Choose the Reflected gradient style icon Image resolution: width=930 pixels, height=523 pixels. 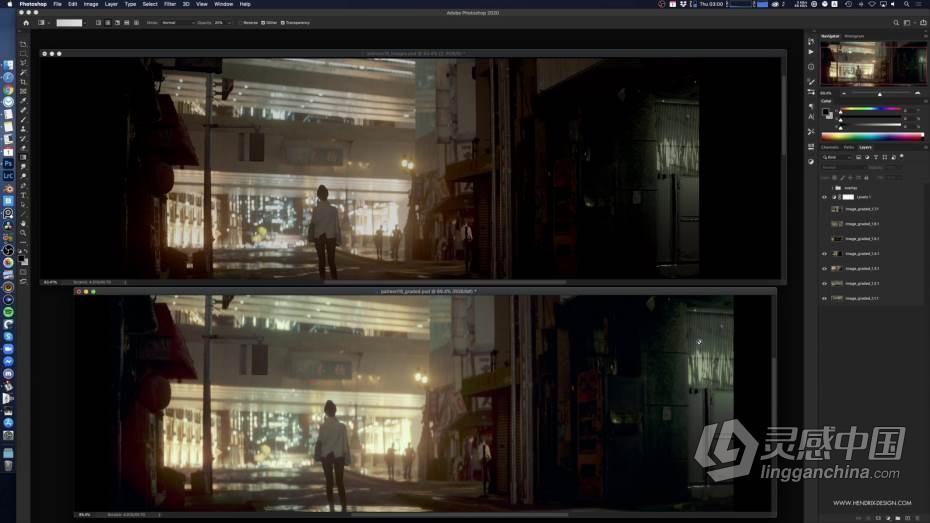click(127, 23)
